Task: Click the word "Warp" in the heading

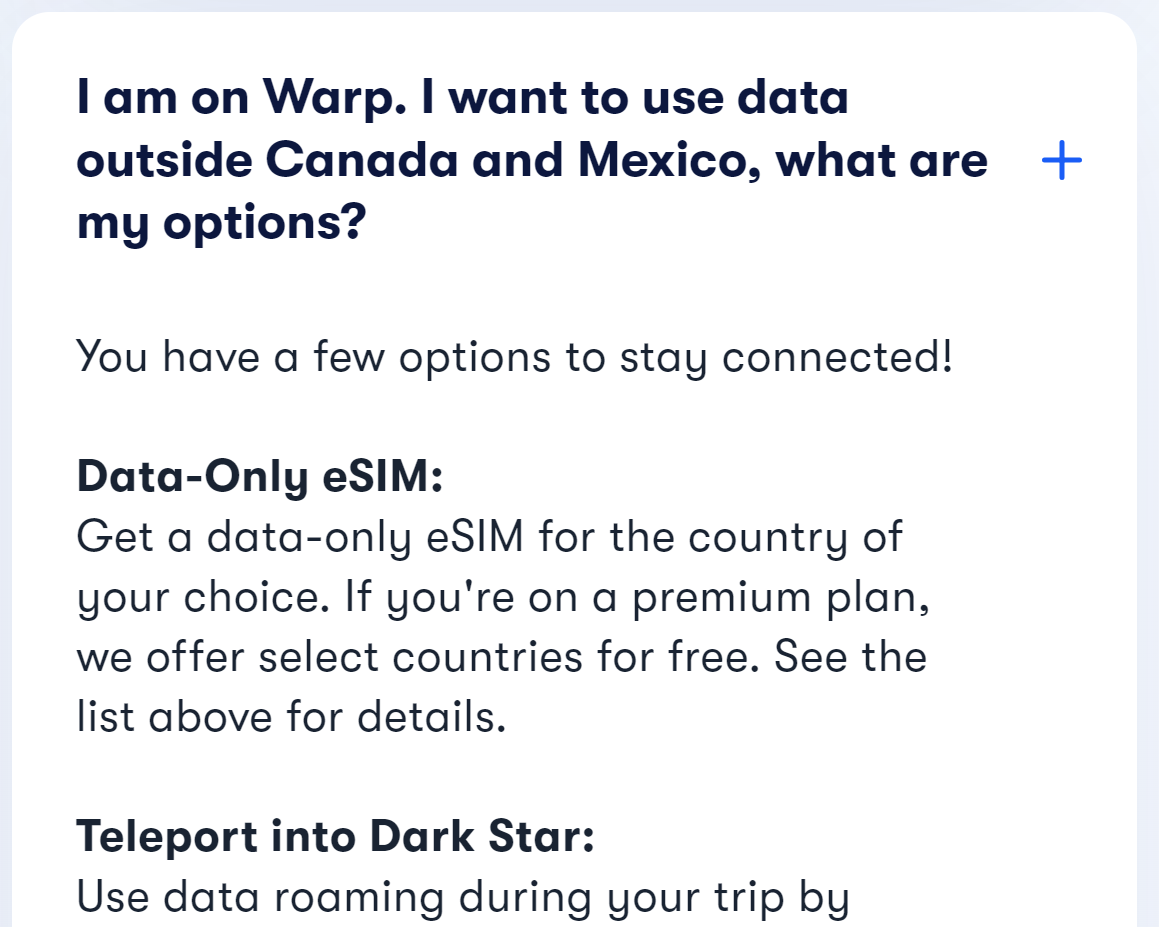Action: pyautogui.click(x=335, y=100)
